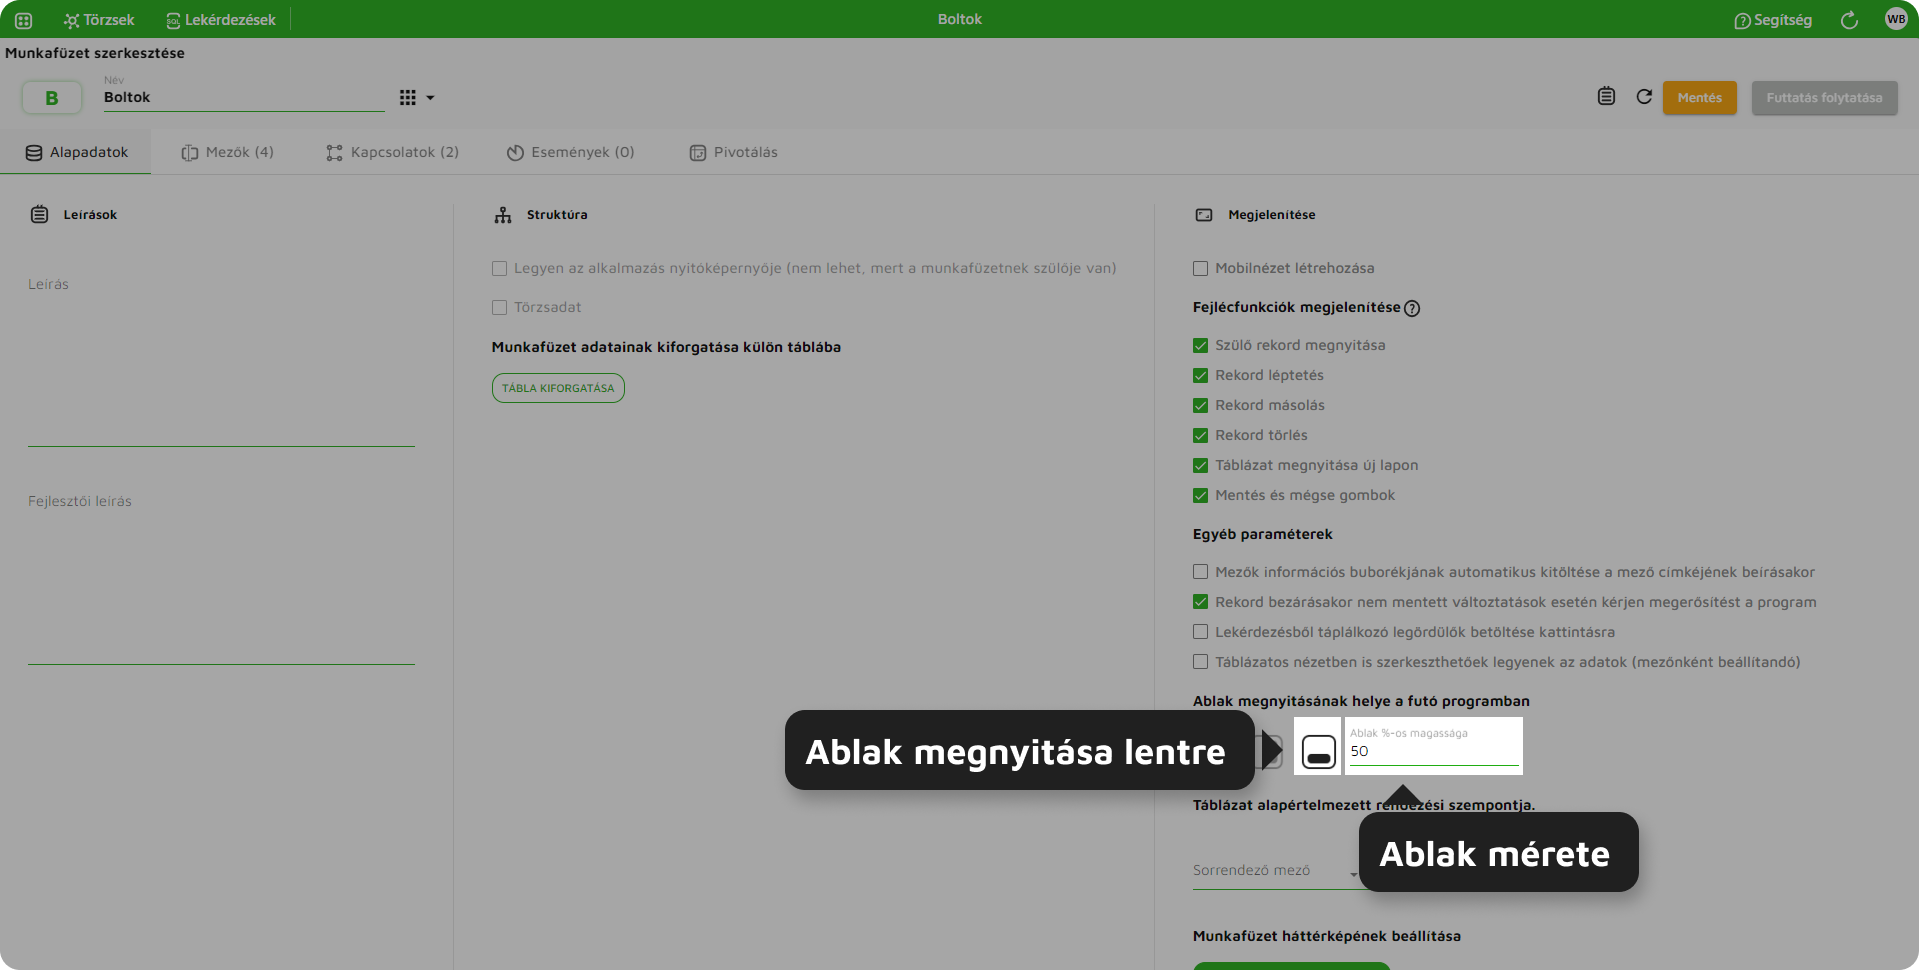
Task: Enable Mezők információs buborékjának automatikus kitöltése
Action: point(1200,572)
